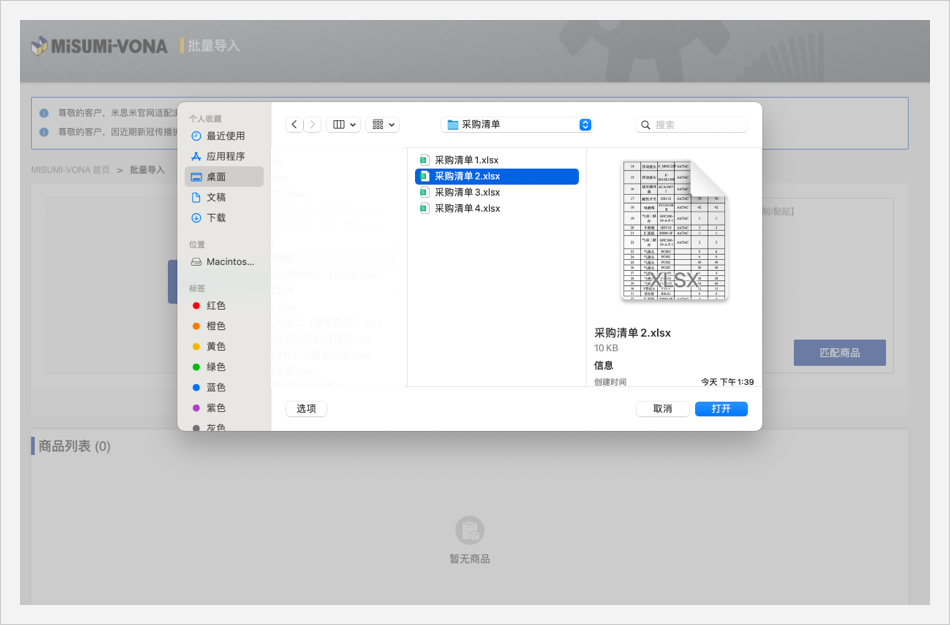
Task: Select file 采购清单 3.xlsx
Action: click(467, 192)
